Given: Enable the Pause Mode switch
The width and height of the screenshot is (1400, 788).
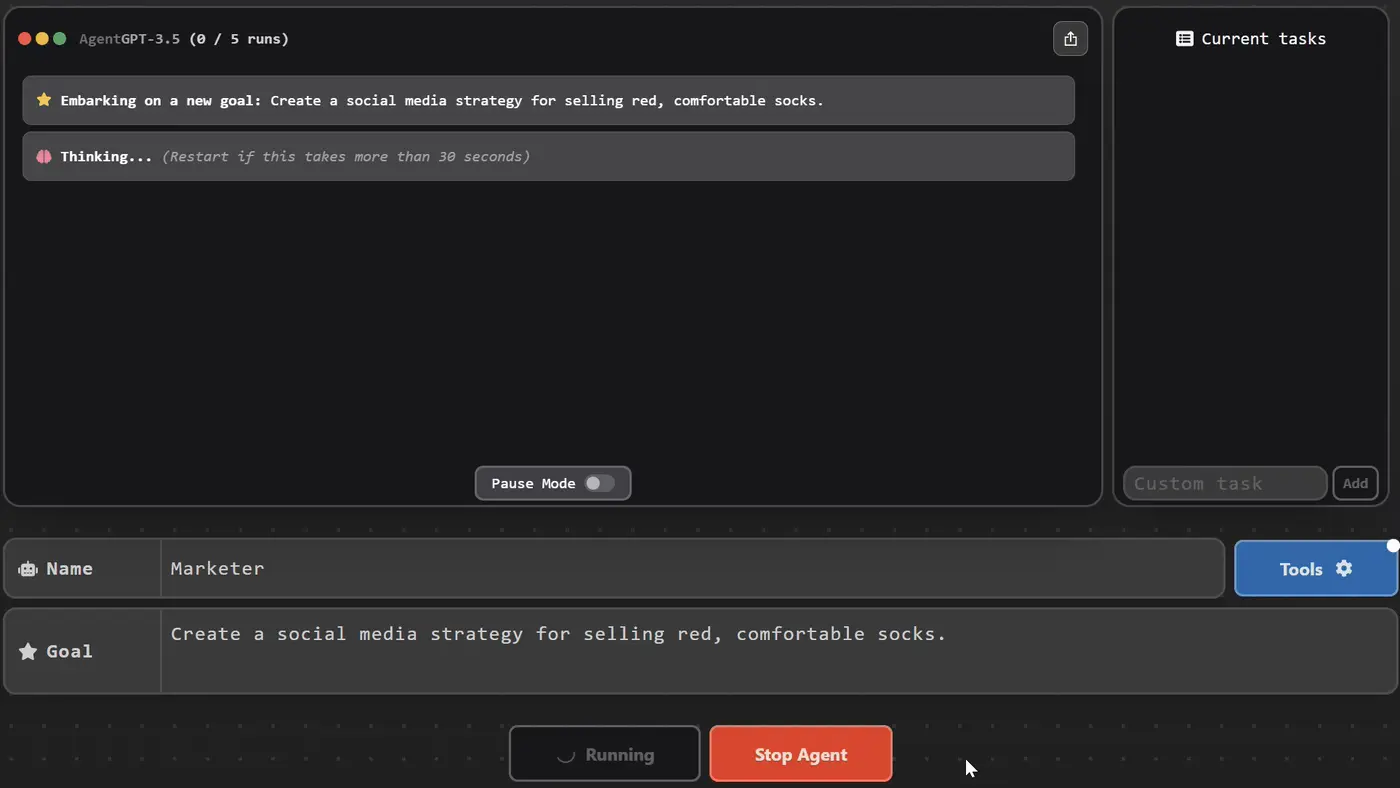Looking at the screenshot, I should (x=599, y=484).
